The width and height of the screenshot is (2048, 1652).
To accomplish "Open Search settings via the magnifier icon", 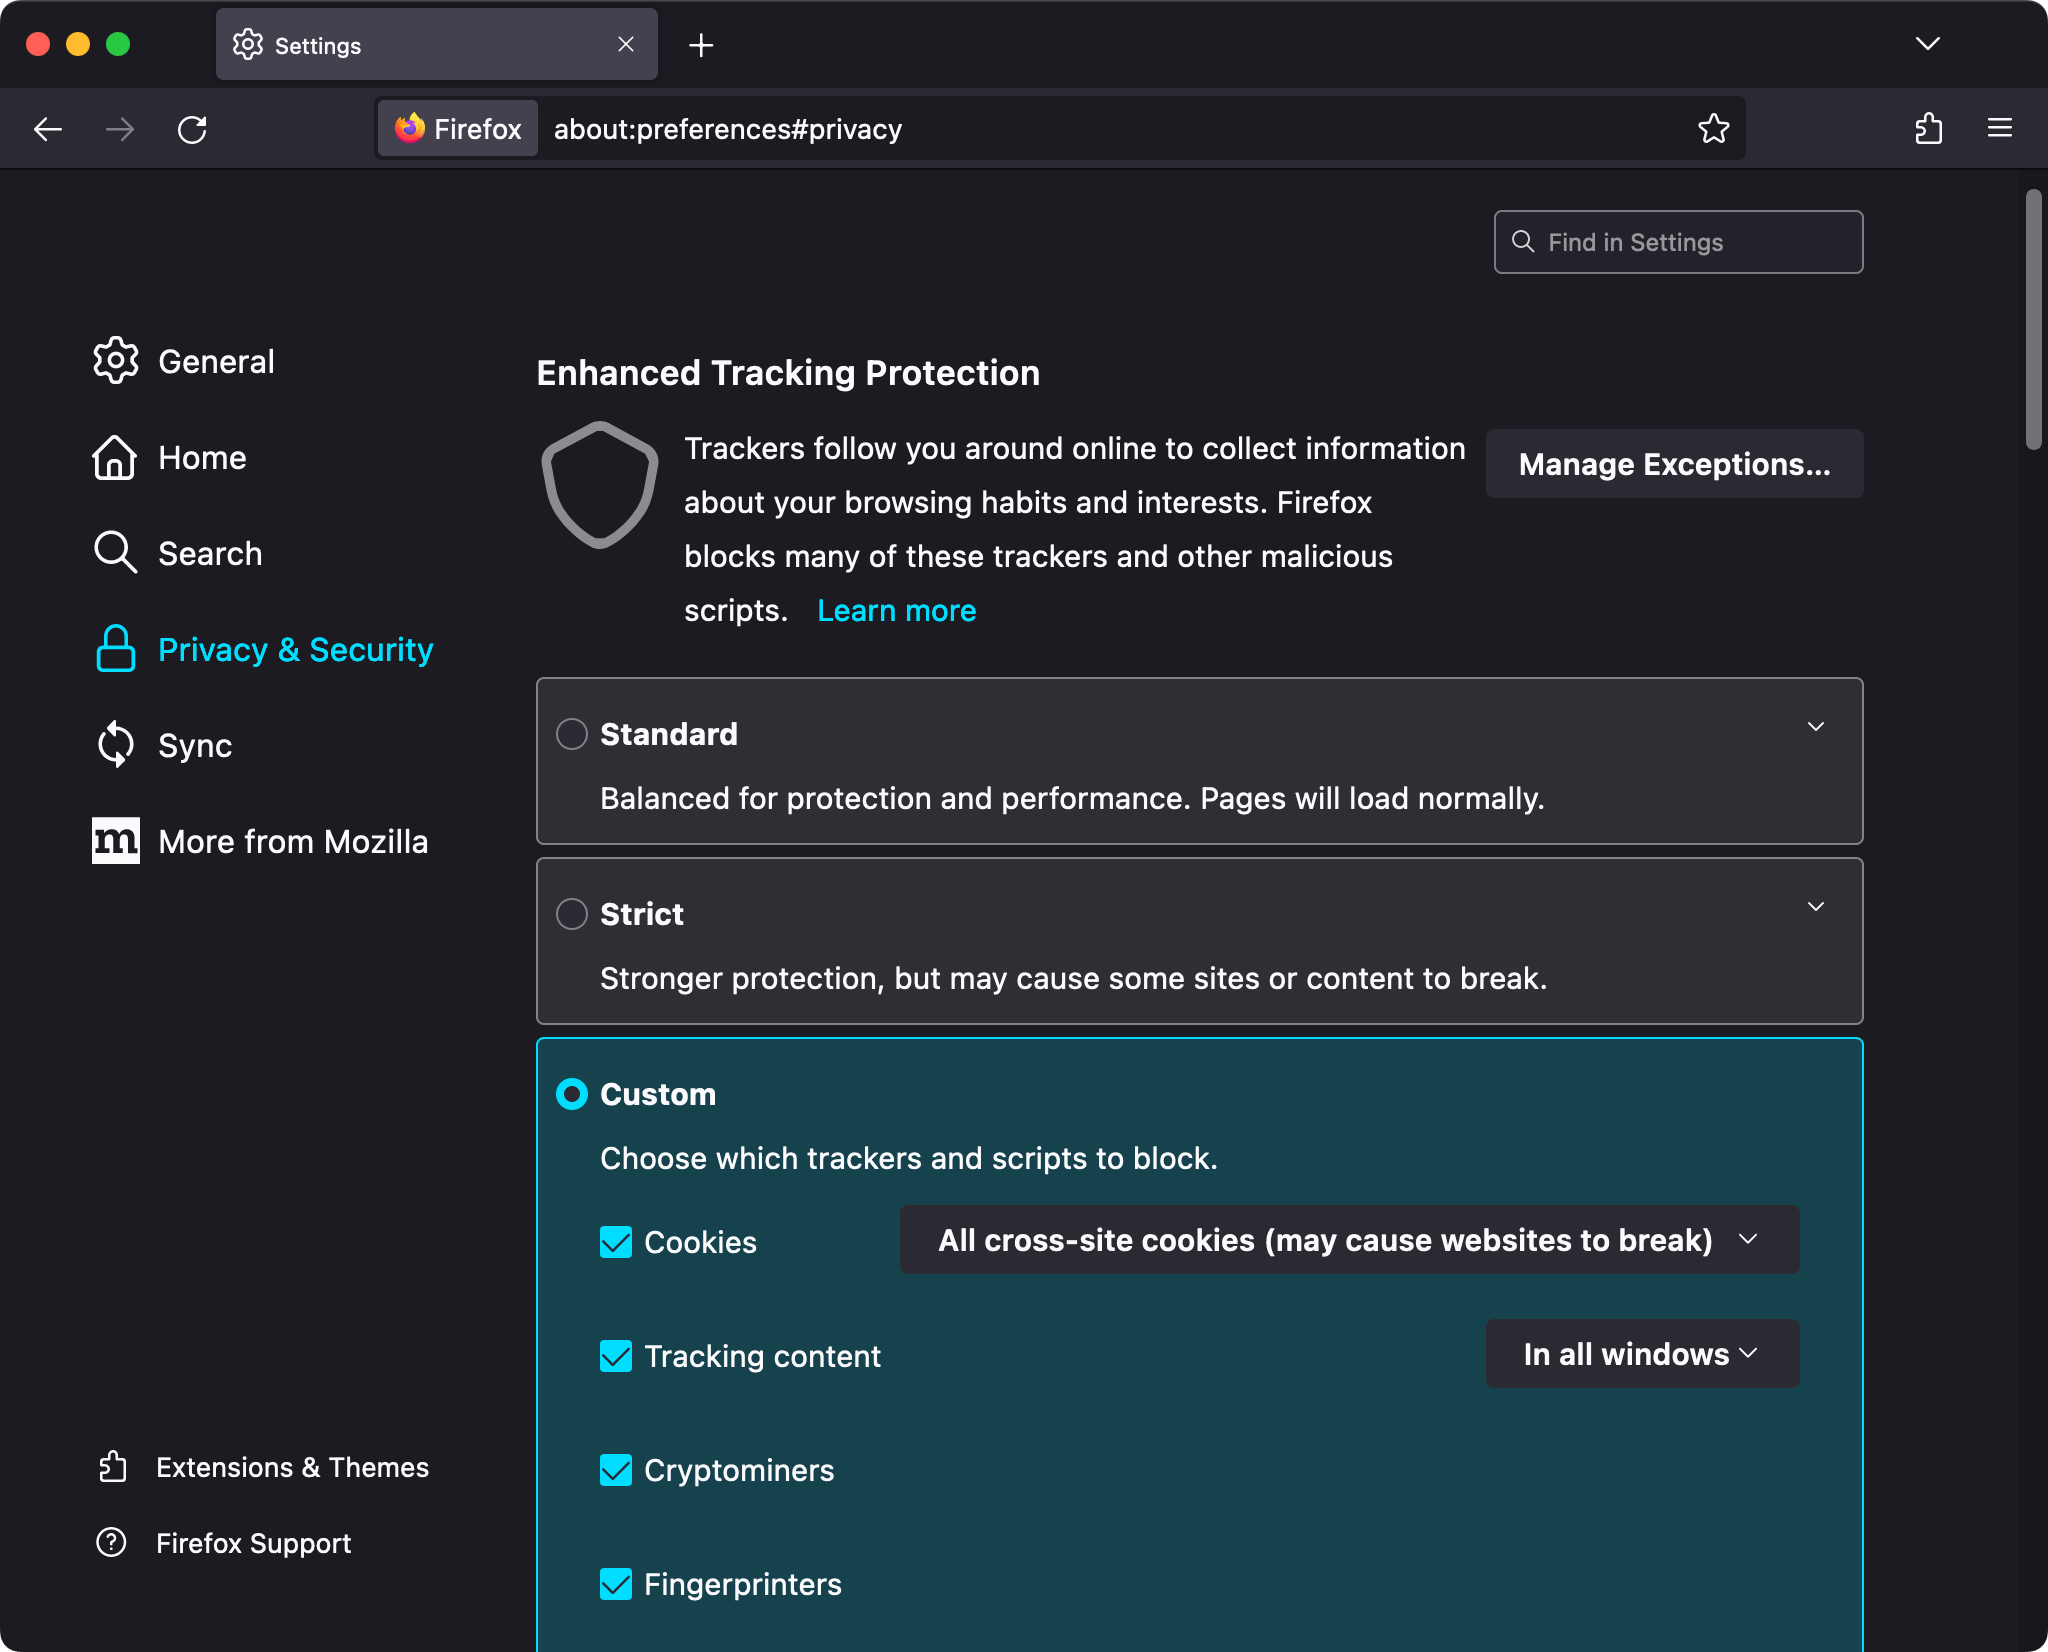I will pyautogui.click(x=115, y=552).
